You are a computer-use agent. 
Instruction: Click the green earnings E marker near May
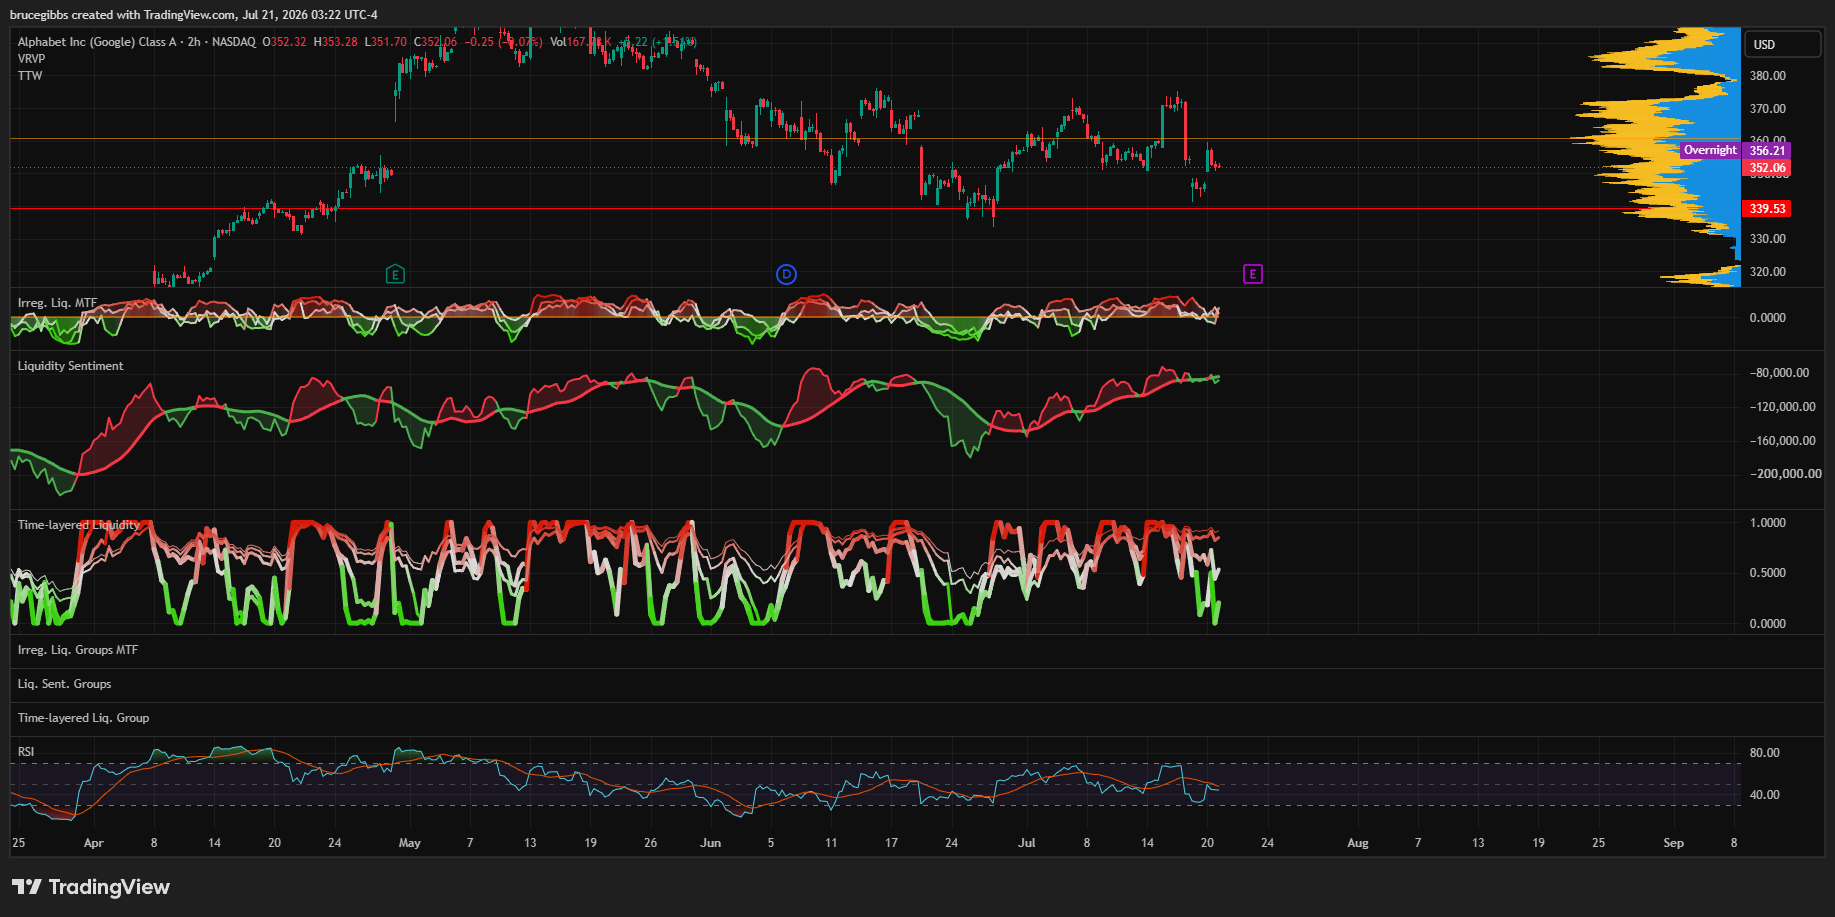point(395,274)
